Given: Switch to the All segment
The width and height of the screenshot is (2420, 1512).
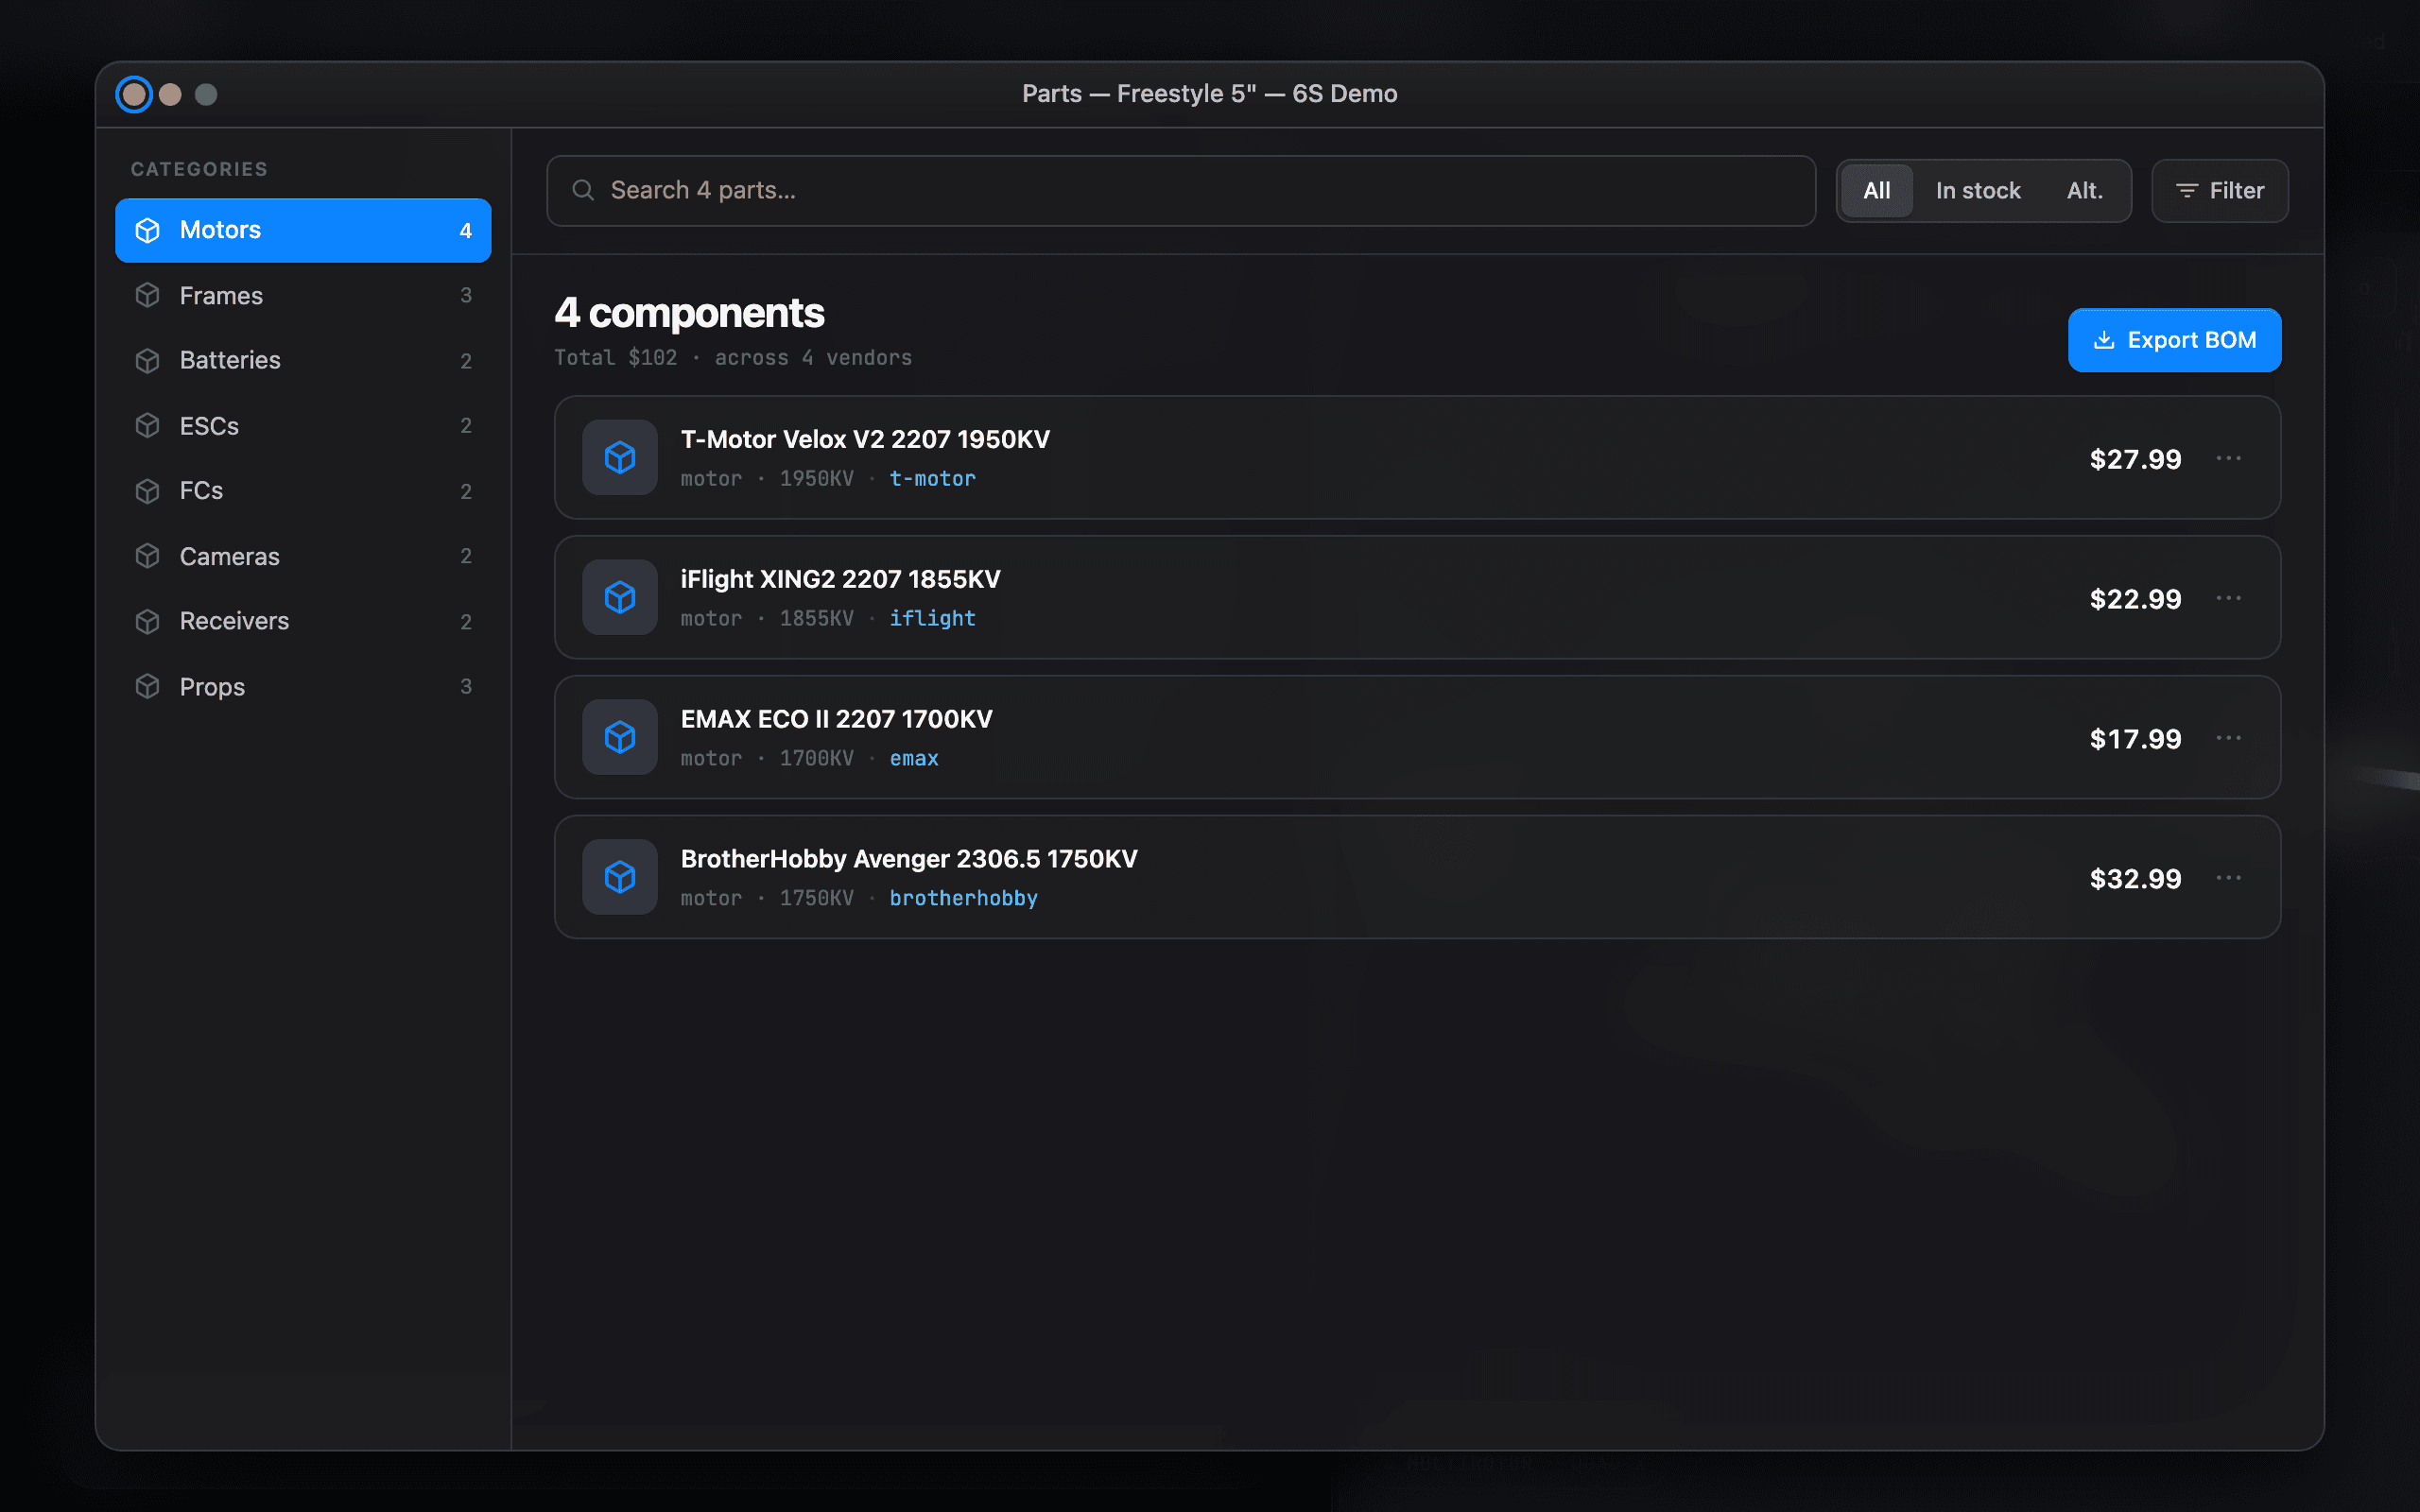Looking at the screenshot, I should pyautogui.click(x=1877, y=190).
